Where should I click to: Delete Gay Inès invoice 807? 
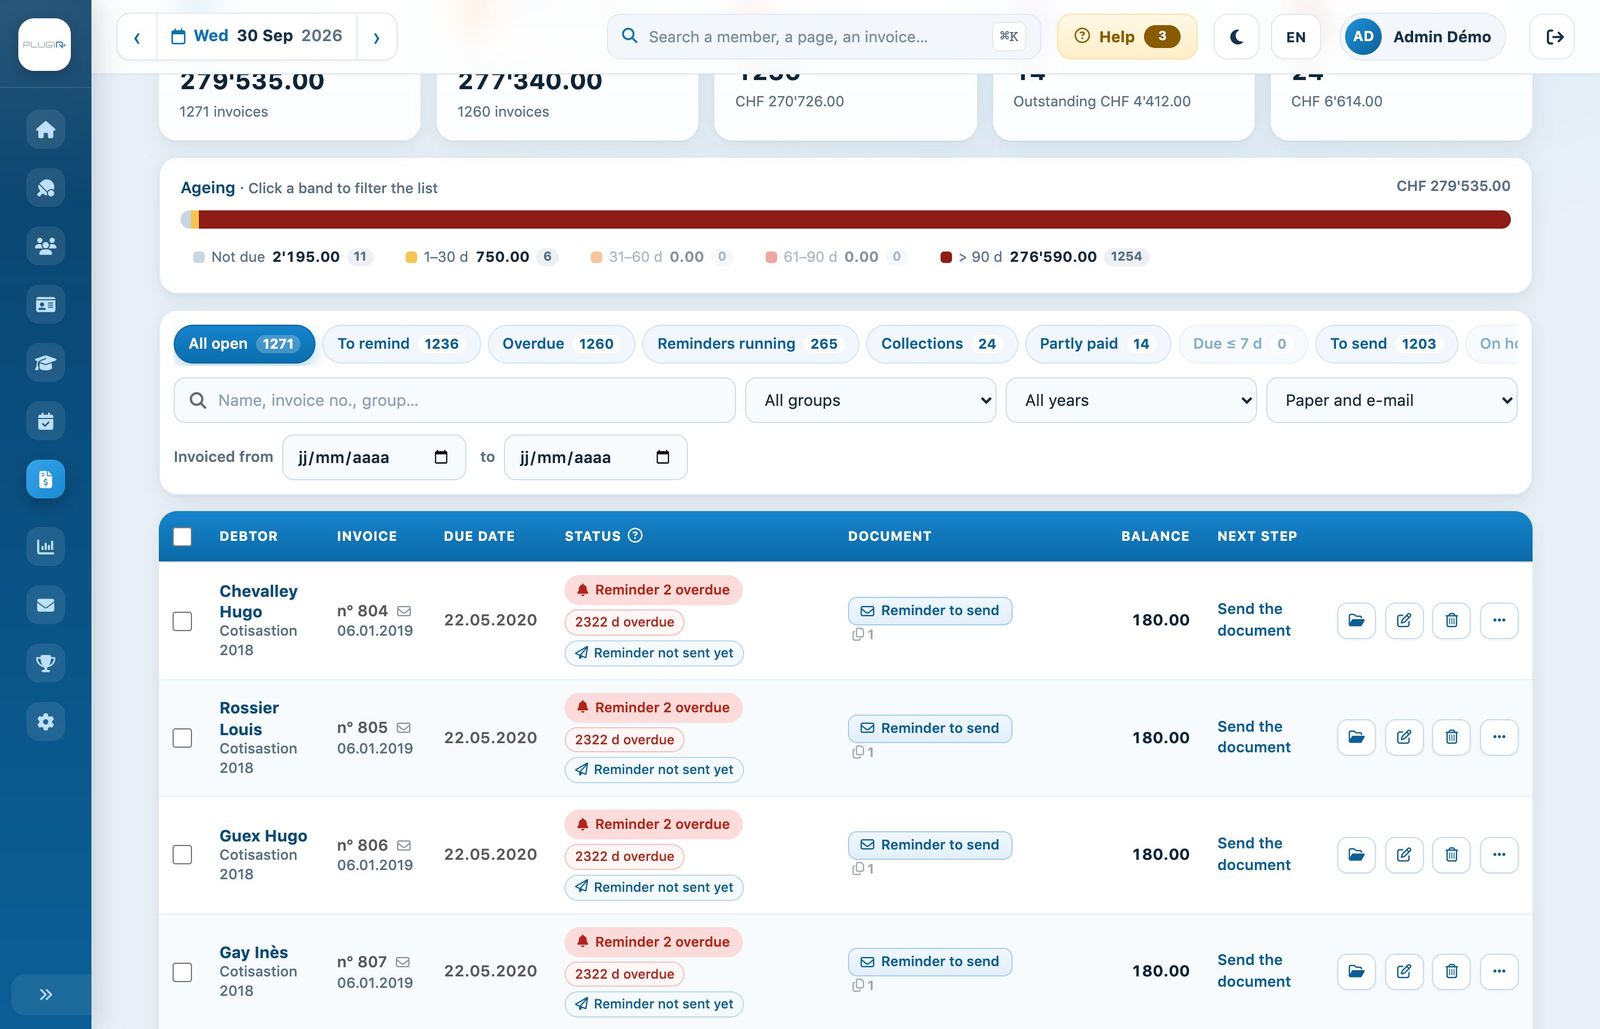coord(1451,971)
